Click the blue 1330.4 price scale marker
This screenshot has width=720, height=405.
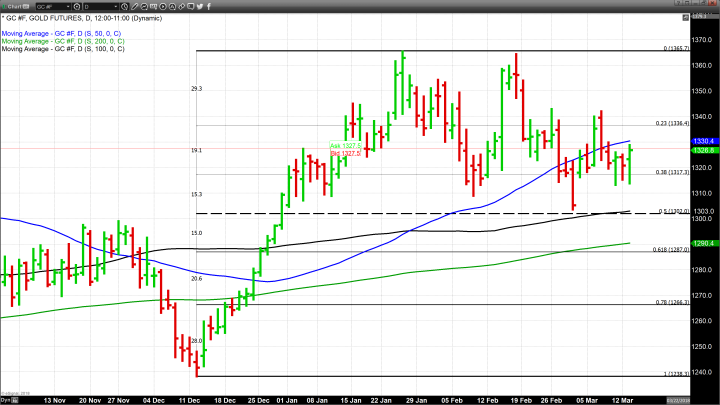click(x=701, y=142)
